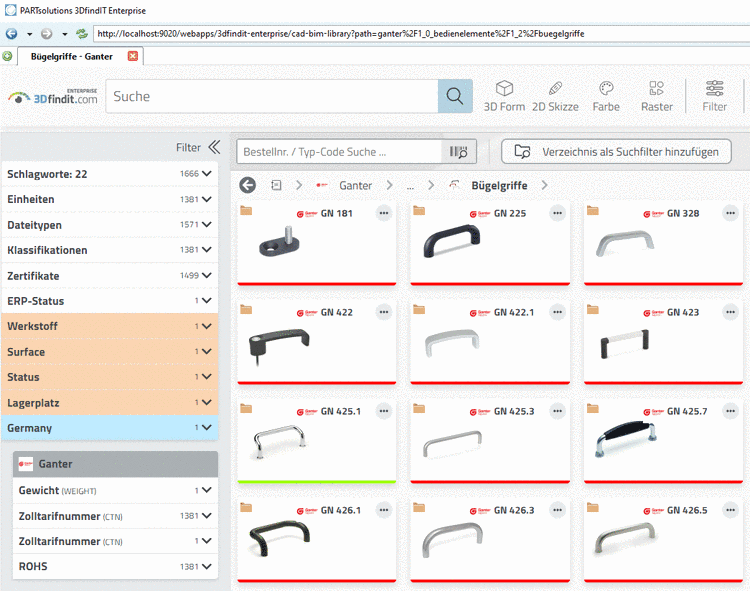The width and height of the screenshot is (750, 591).
Task: Click the browser forward arrow button
Action: coord(46,33)
